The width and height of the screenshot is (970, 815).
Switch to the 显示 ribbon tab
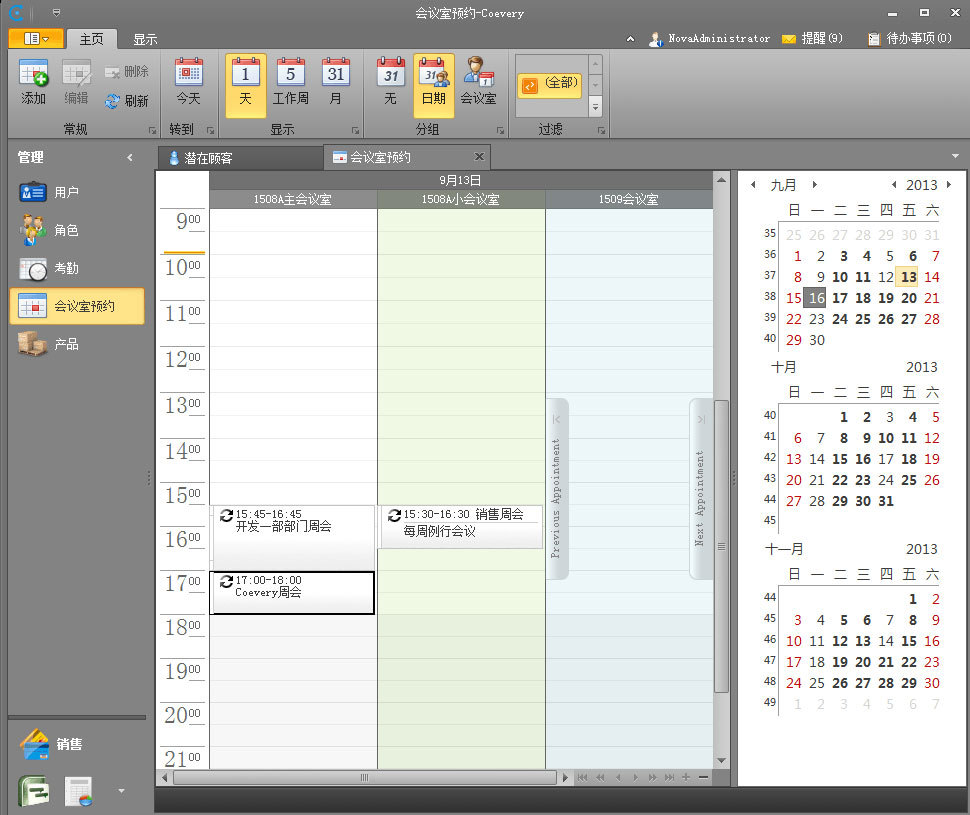tap(145, 39)
